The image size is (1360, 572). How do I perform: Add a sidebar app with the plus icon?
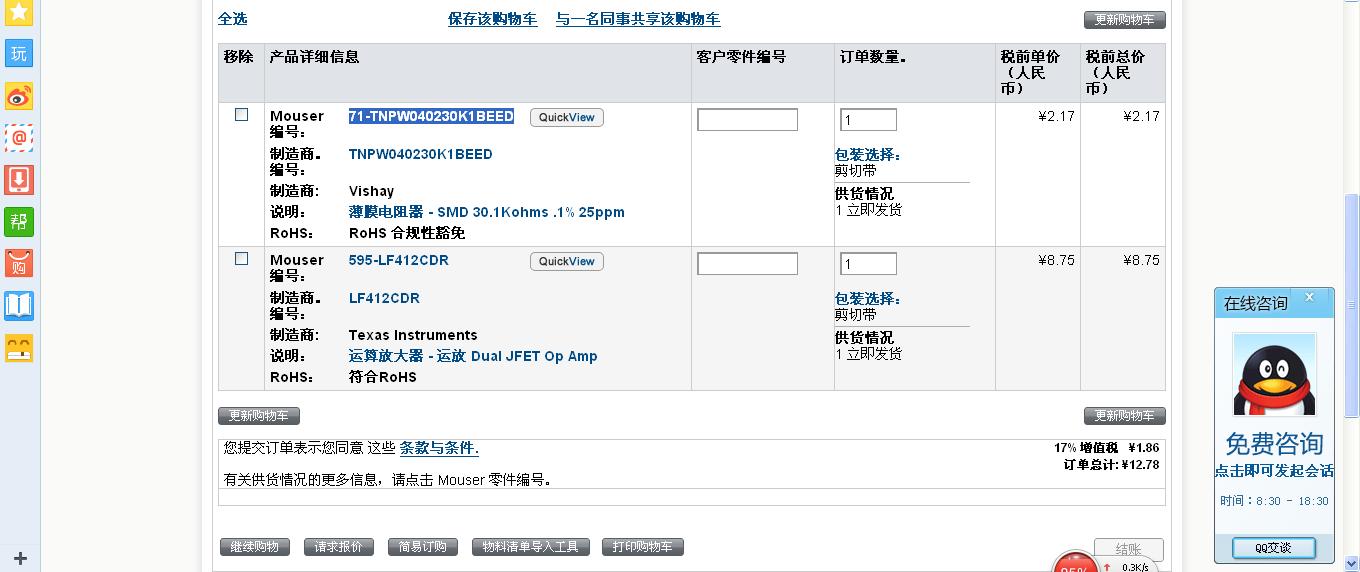19,558
